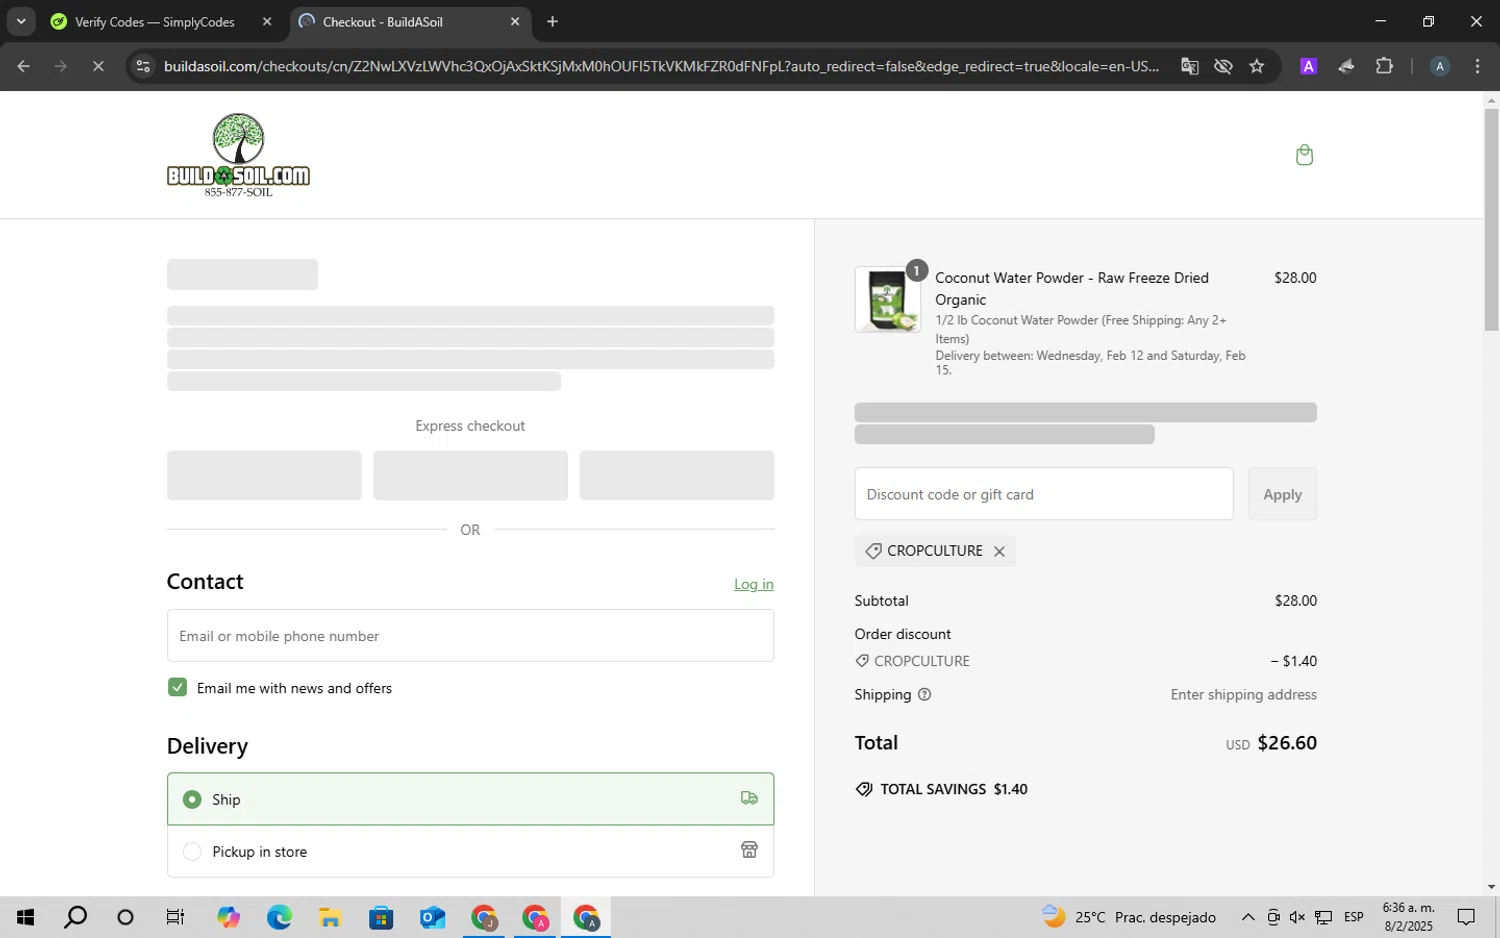
Task: Open the Windows Start menu
Action: (25, 917)
